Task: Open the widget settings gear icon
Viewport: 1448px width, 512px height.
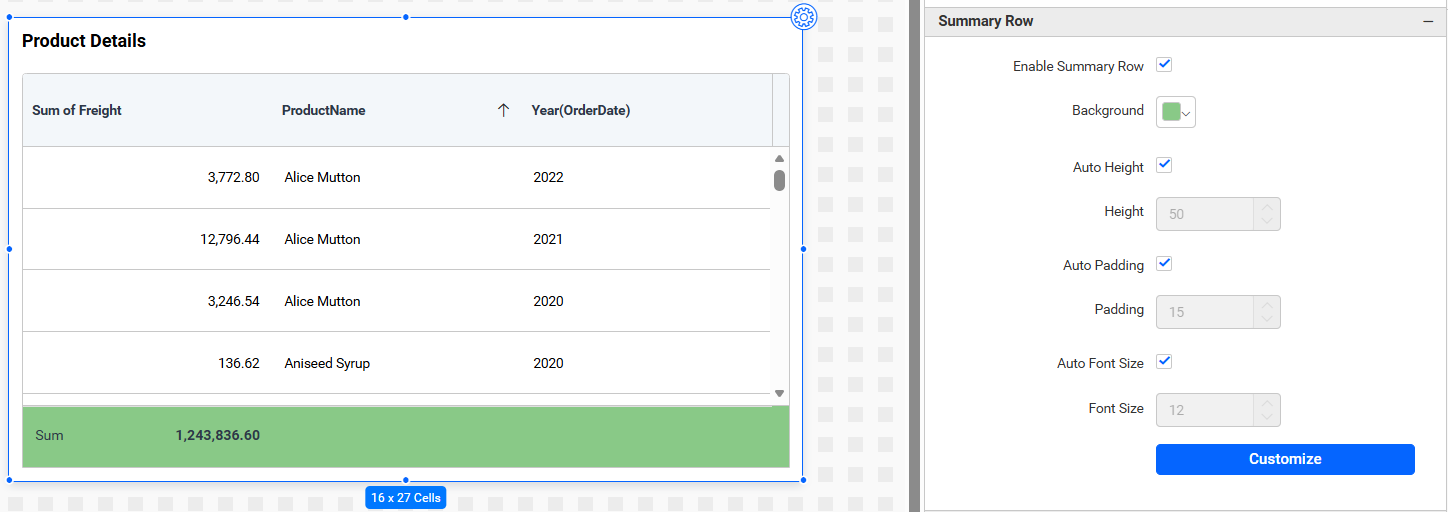Action: pos(804,17)
